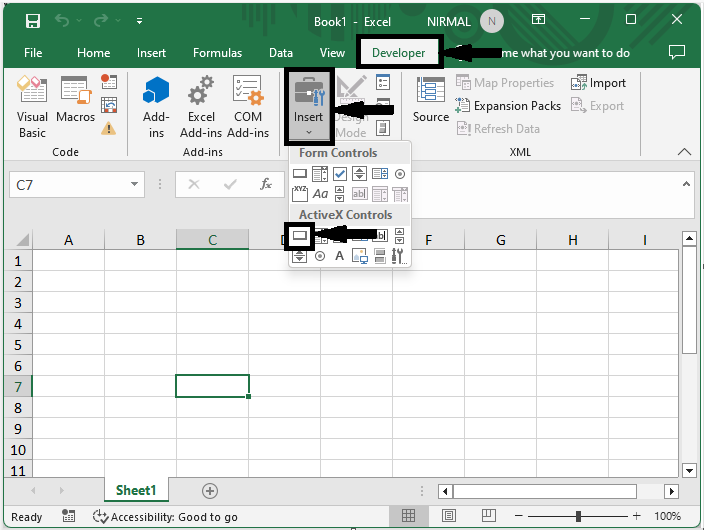
Task: Collapse the ribbon
Action: point(684,152)
